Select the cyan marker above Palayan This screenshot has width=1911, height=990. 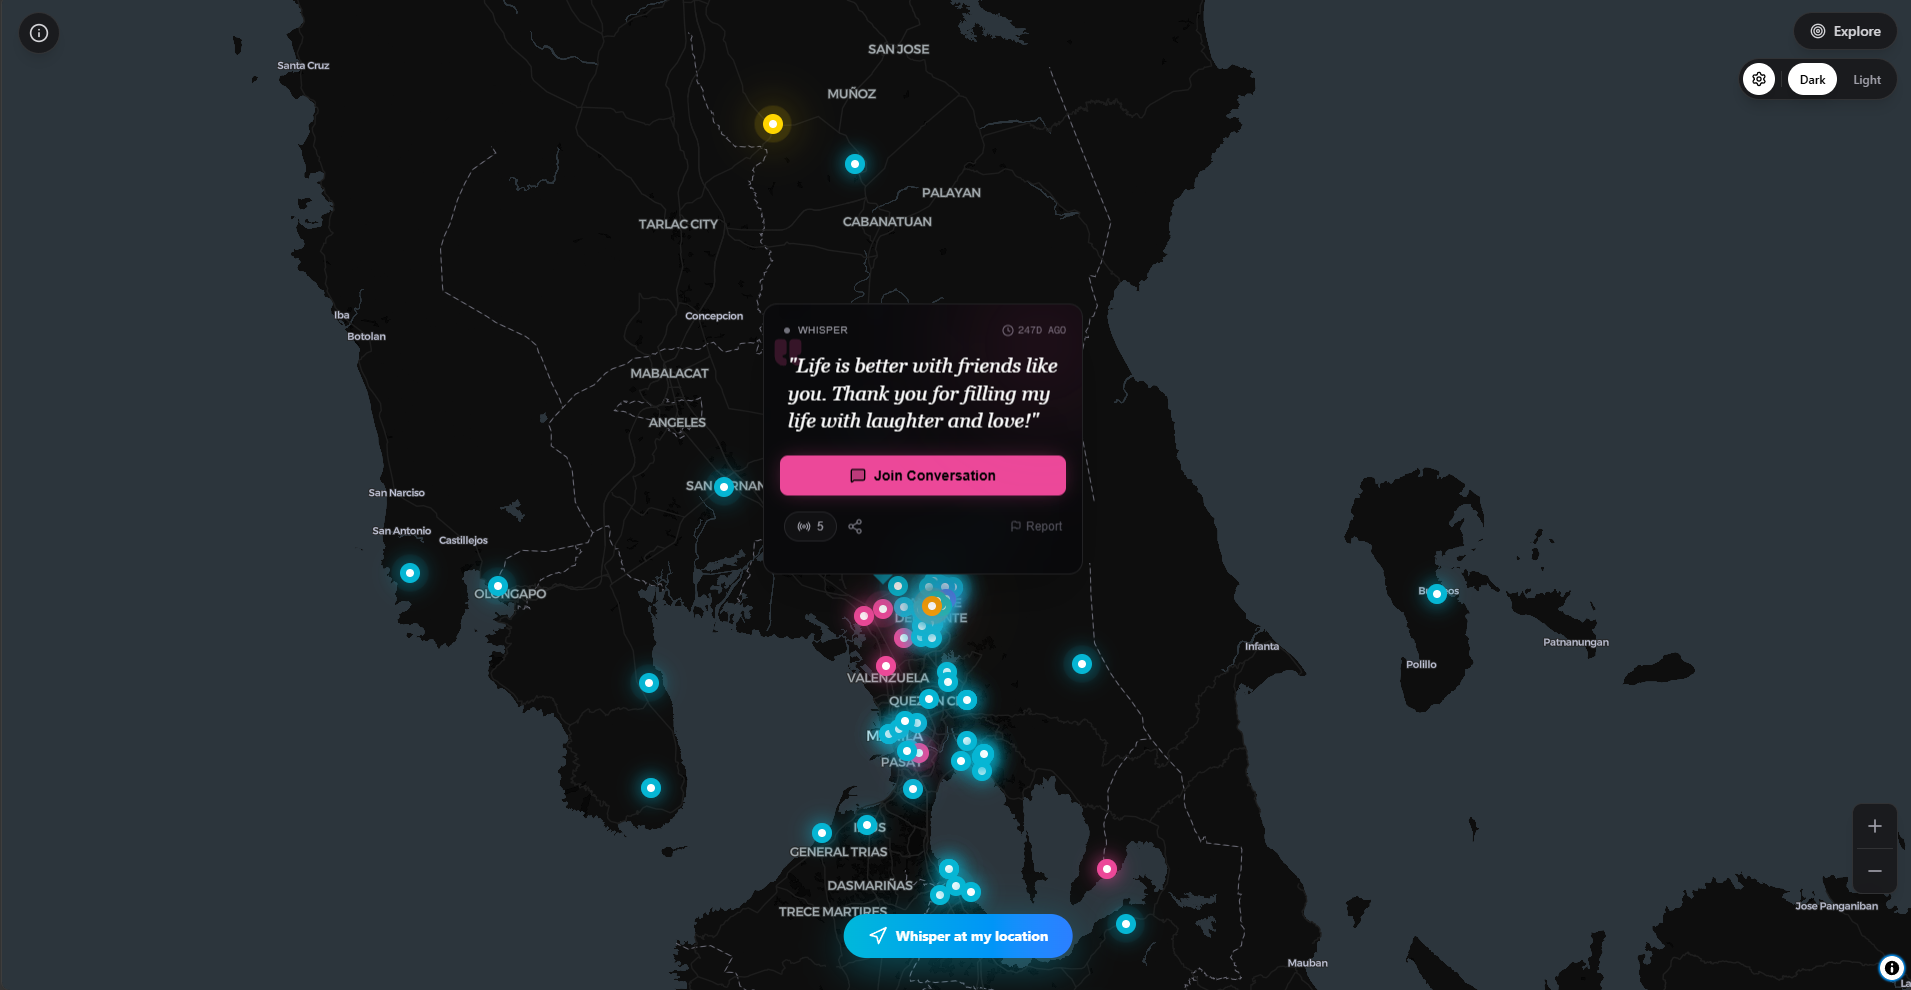pos(854,164)
